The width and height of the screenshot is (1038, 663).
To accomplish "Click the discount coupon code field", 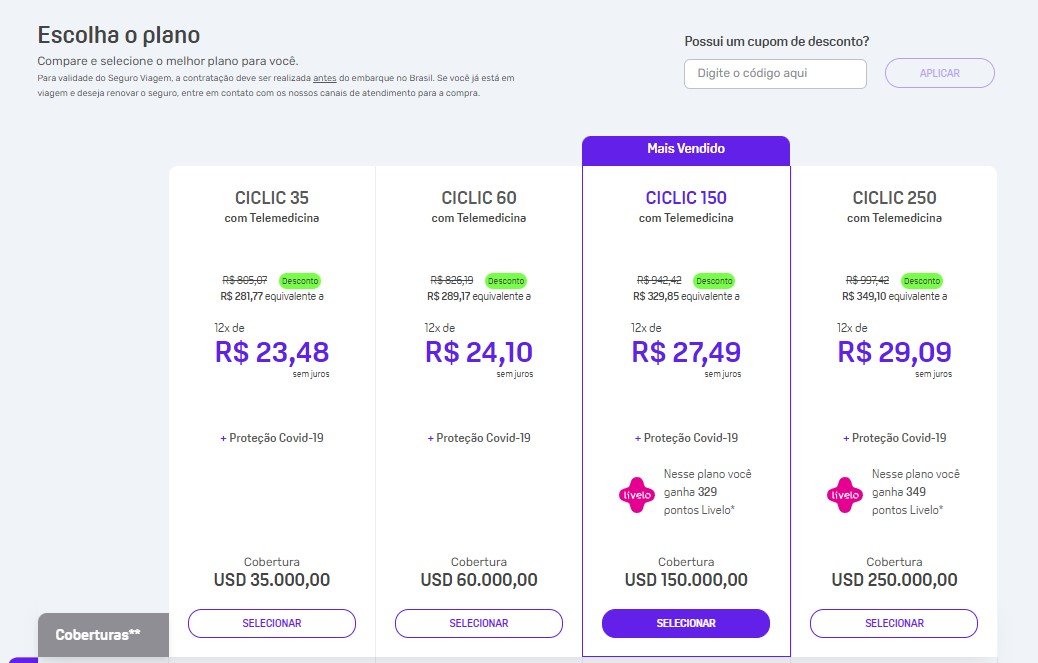I will coord(775,73).
